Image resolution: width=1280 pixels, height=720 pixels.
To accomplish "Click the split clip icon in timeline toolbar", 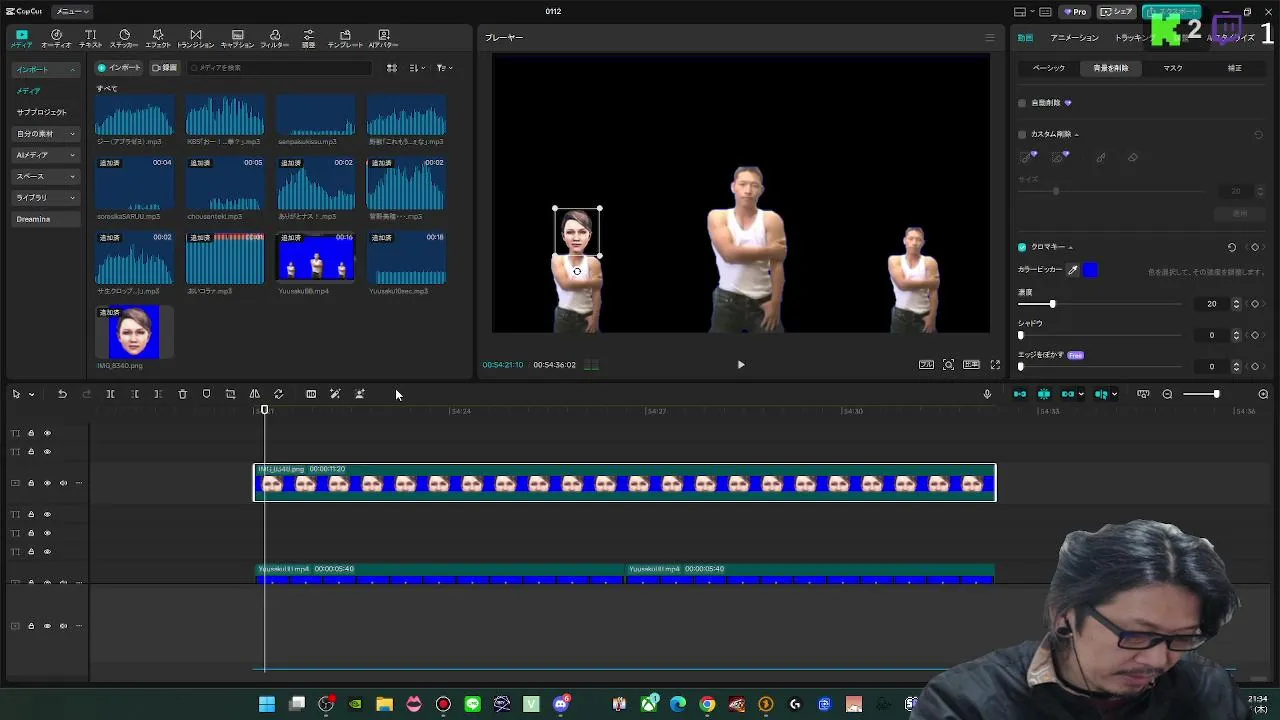I will coord(110,394).
